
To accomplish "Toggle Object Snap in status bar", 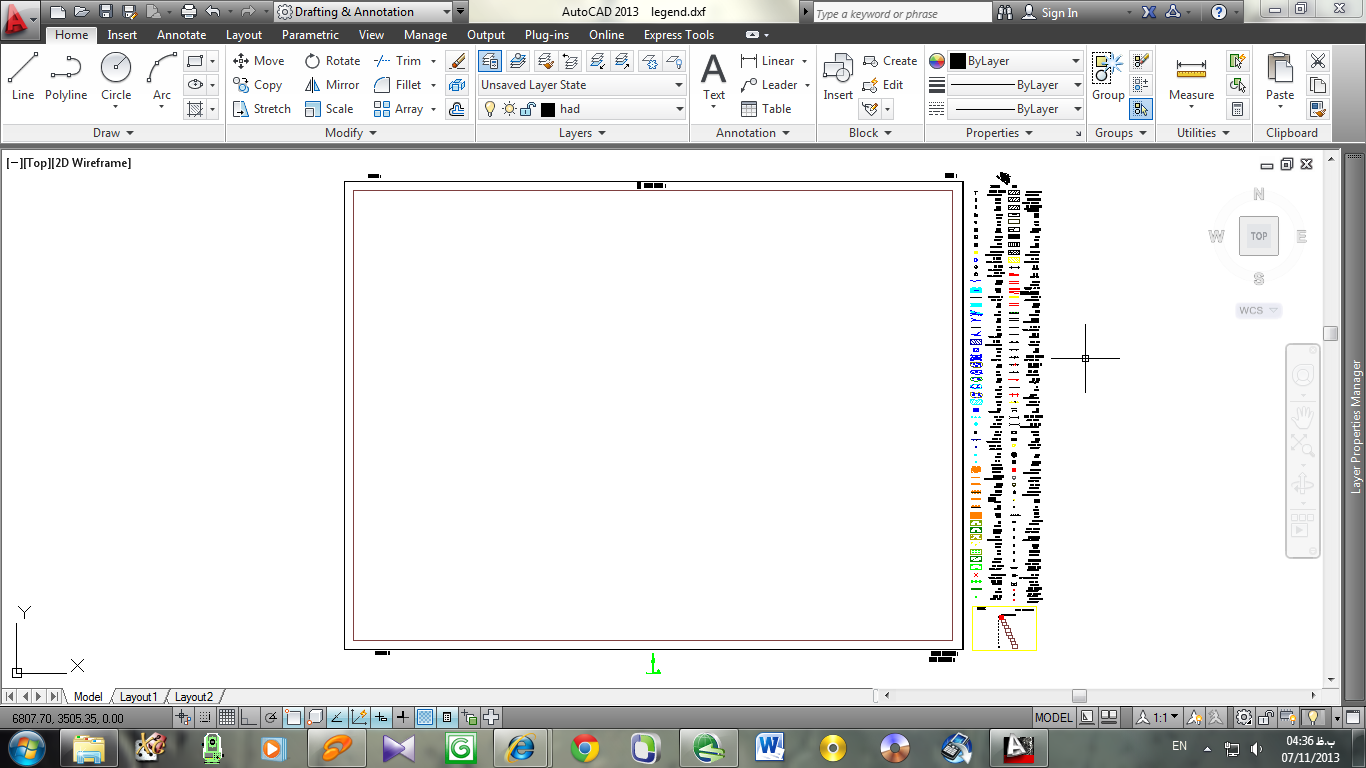I will coord(293,717).
